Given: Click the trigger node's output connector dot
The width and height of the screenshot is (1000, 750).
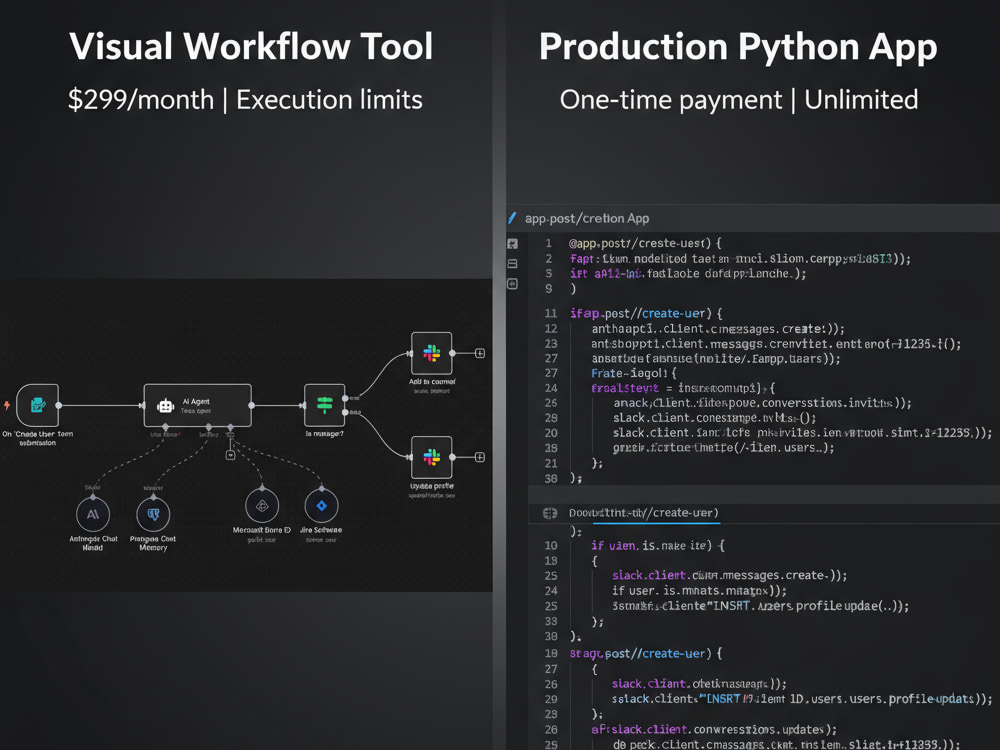Looking at the screenshot, I should [x=59, y=405].
